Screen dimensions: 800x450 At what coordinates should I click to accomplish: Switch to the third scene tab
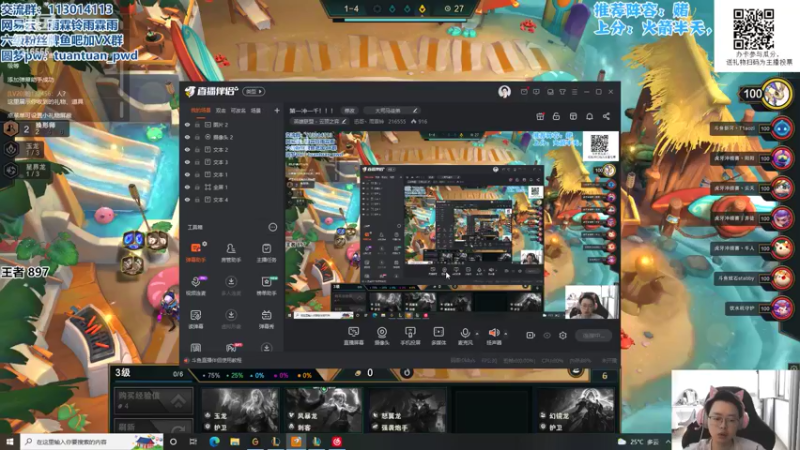point(238,110)
